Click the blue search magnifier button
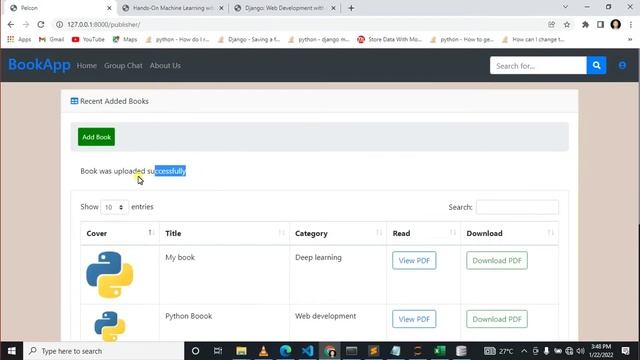Viewport: 640px width, 360px height. pyautogui.click(x=596, y=65)
